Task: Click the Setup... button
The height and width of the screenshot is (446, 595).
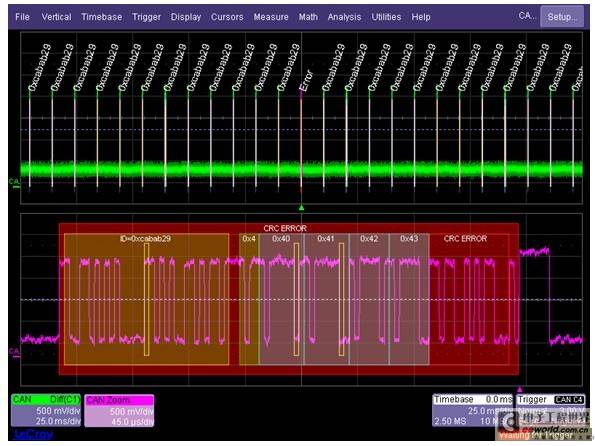Action: (x=562, y=17)
